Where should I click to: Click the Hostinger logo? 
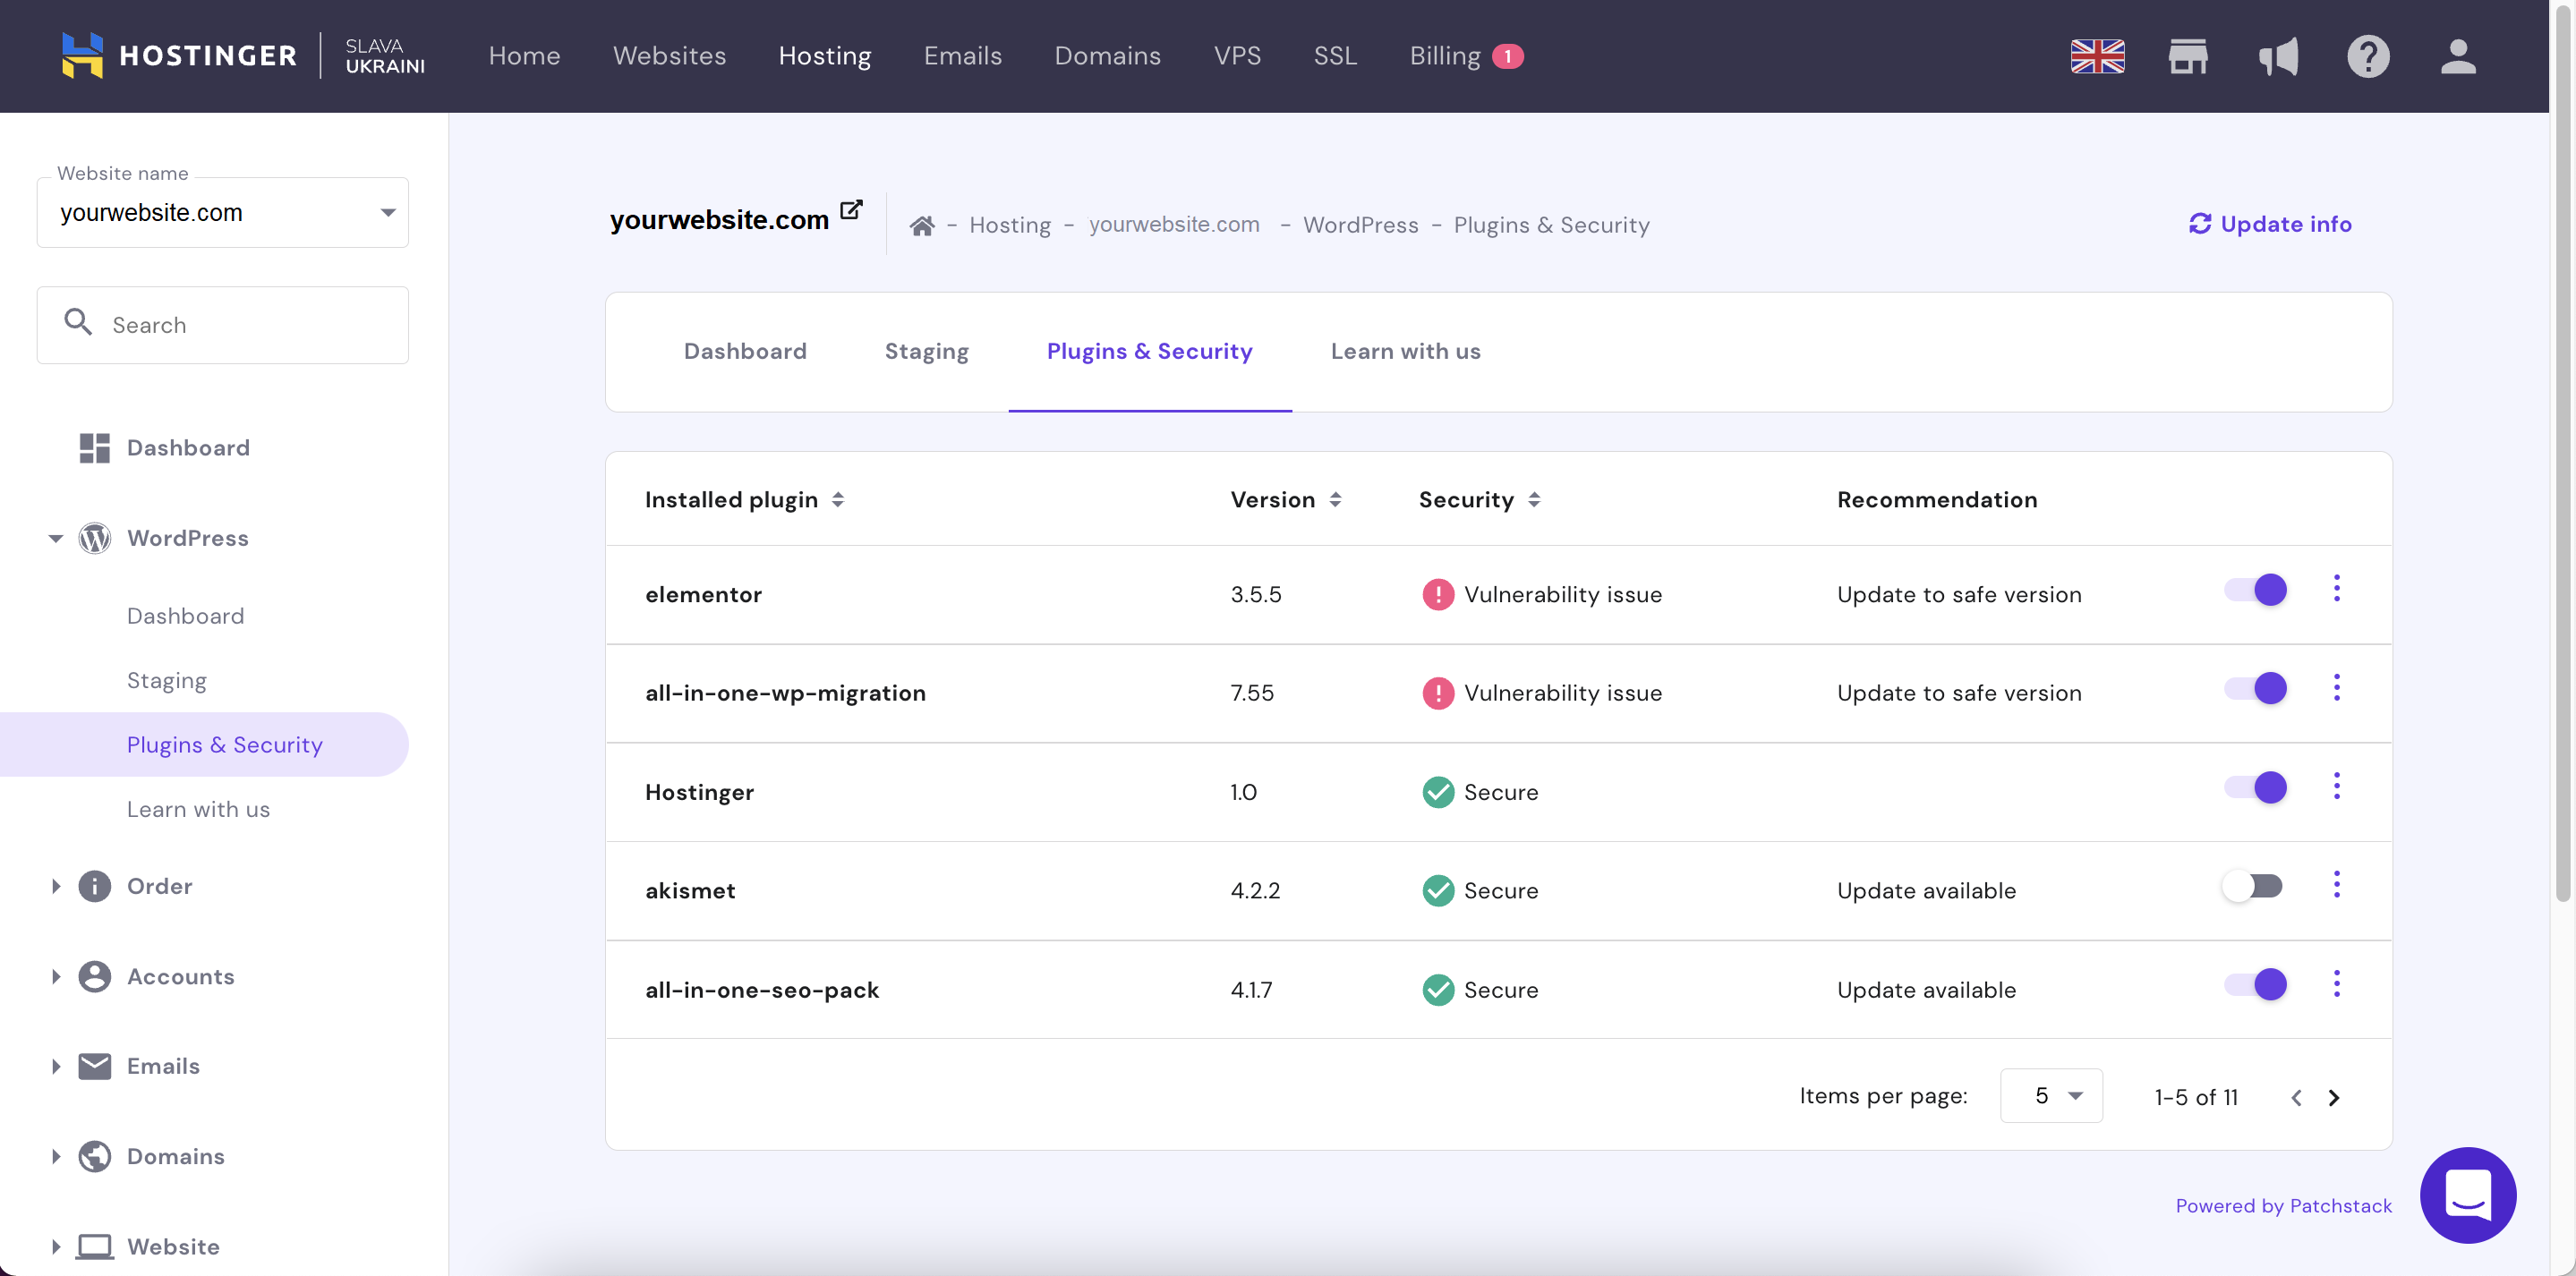pos(178,55)
